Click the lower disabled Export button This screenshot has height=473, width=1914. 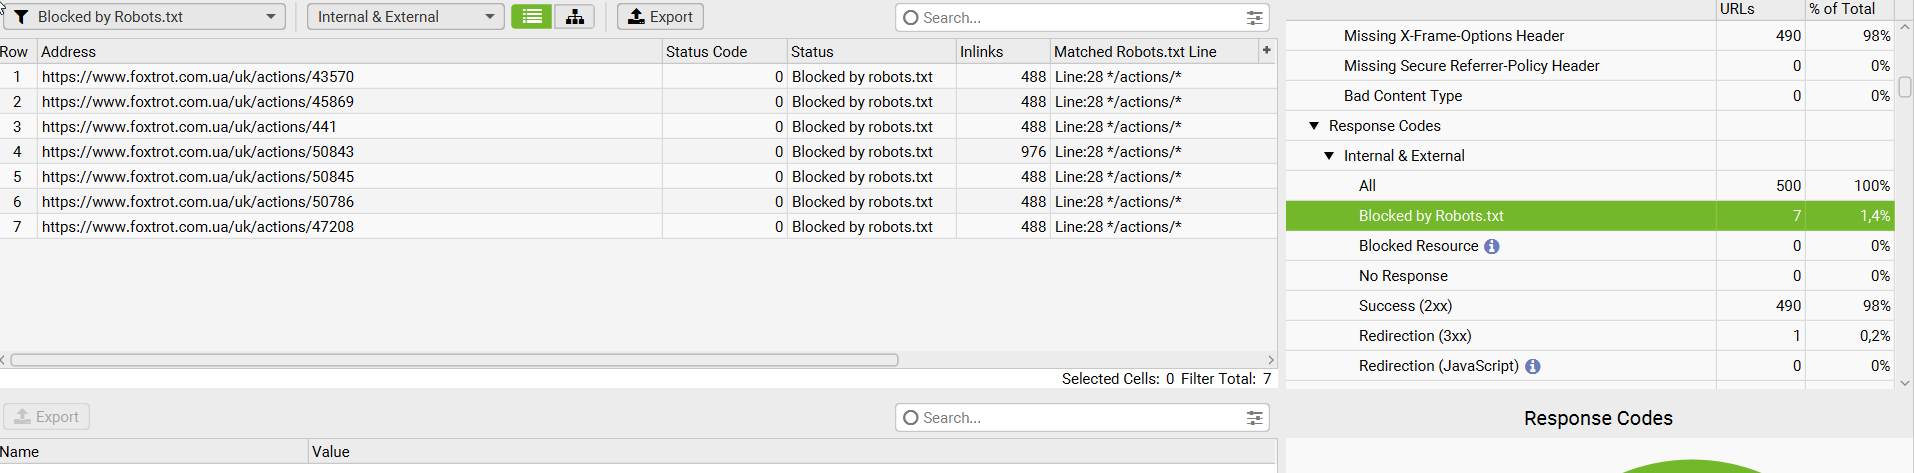[x=47, y=417]
